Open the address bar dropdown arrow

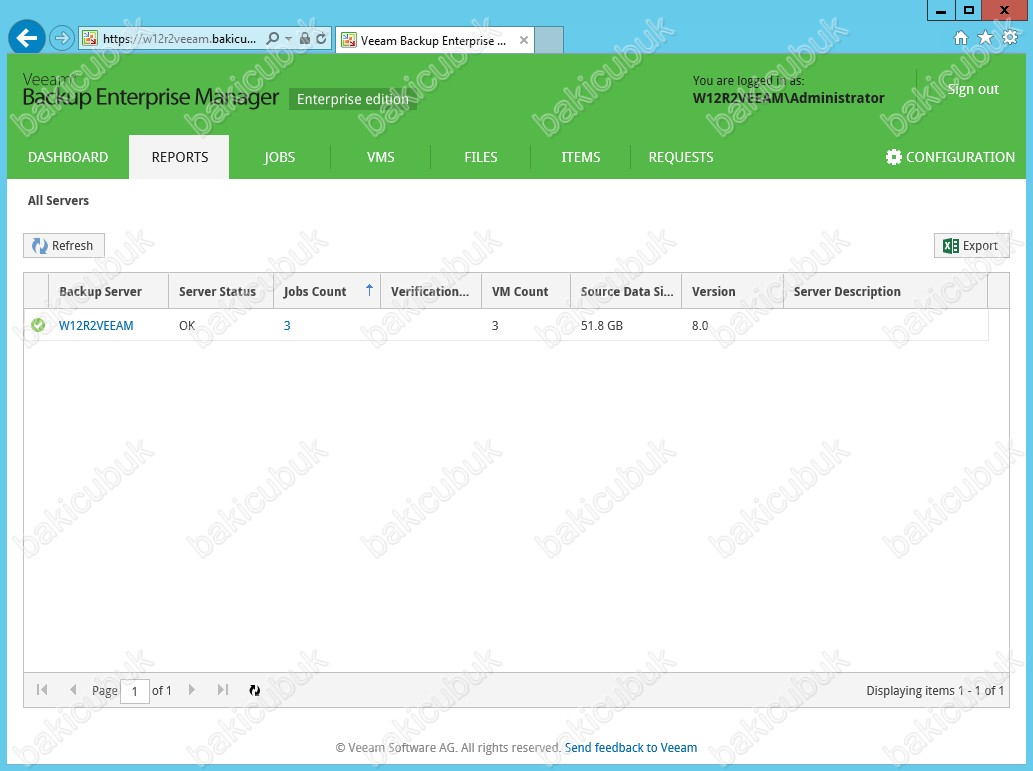coord(288,39)
